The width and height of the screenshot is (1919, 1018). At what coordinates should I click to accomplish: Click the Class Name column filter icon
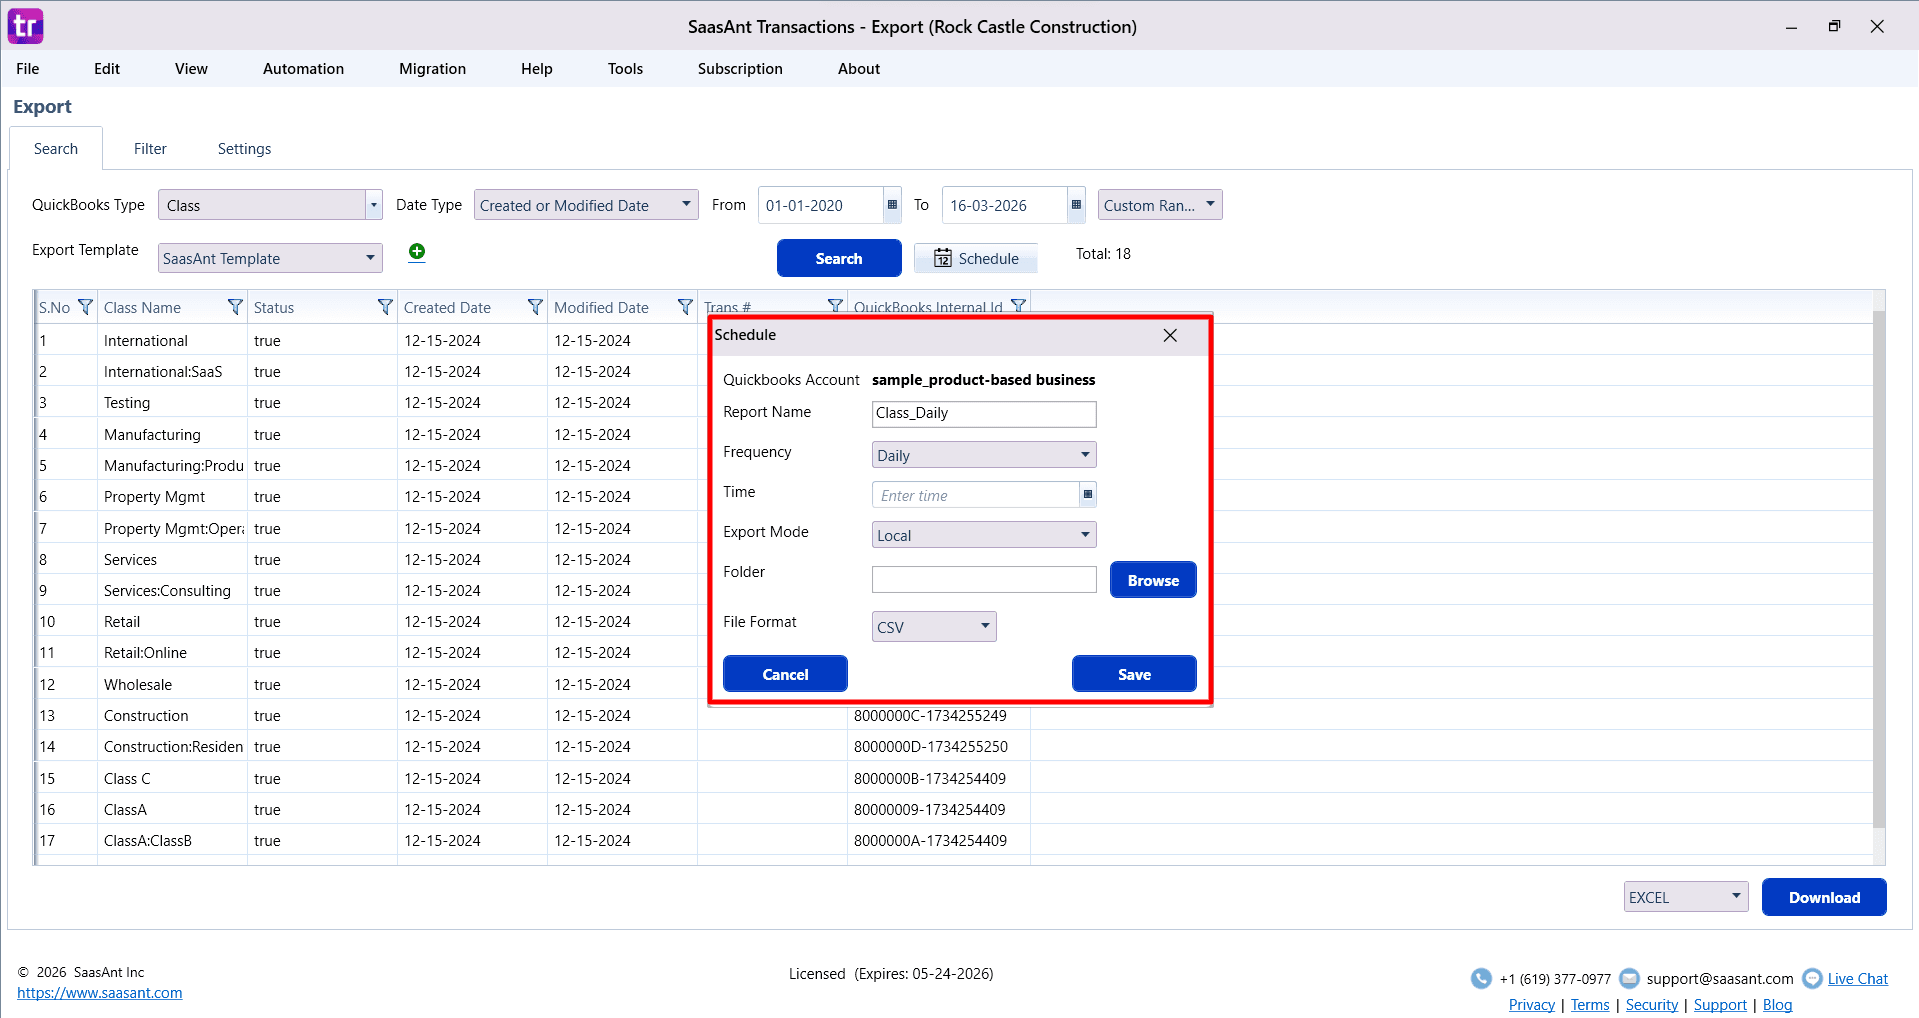click(x=235, y=307)
